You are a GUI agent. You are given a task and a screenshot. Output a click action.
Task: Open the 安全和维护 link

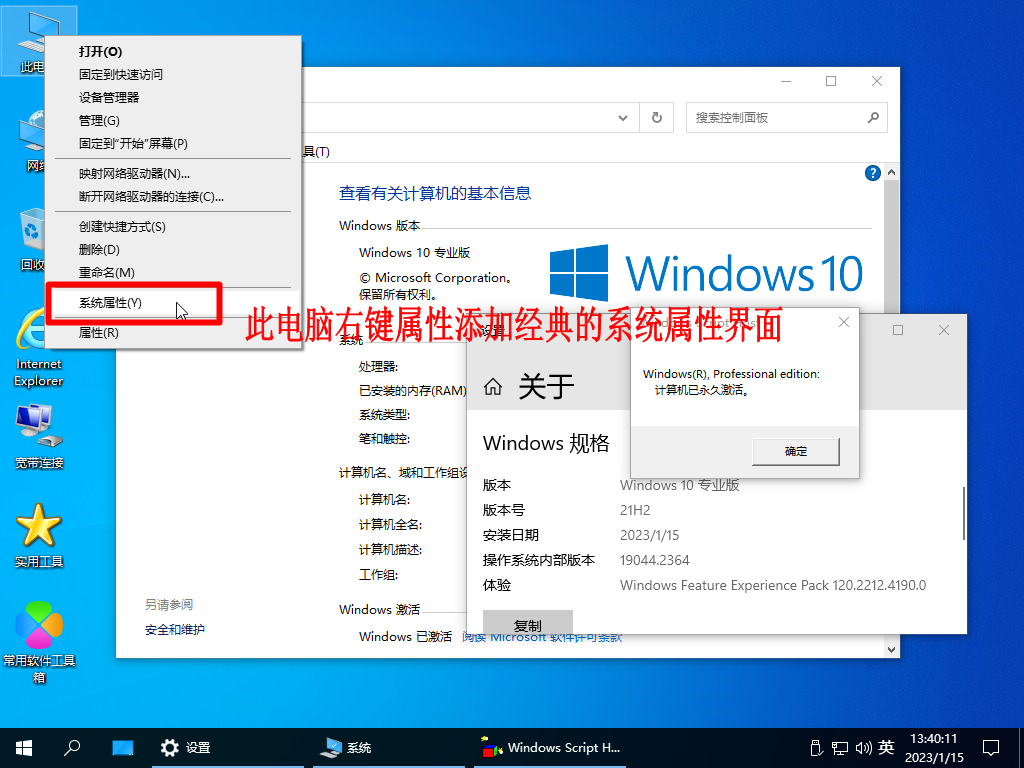[x=174, y=630]
